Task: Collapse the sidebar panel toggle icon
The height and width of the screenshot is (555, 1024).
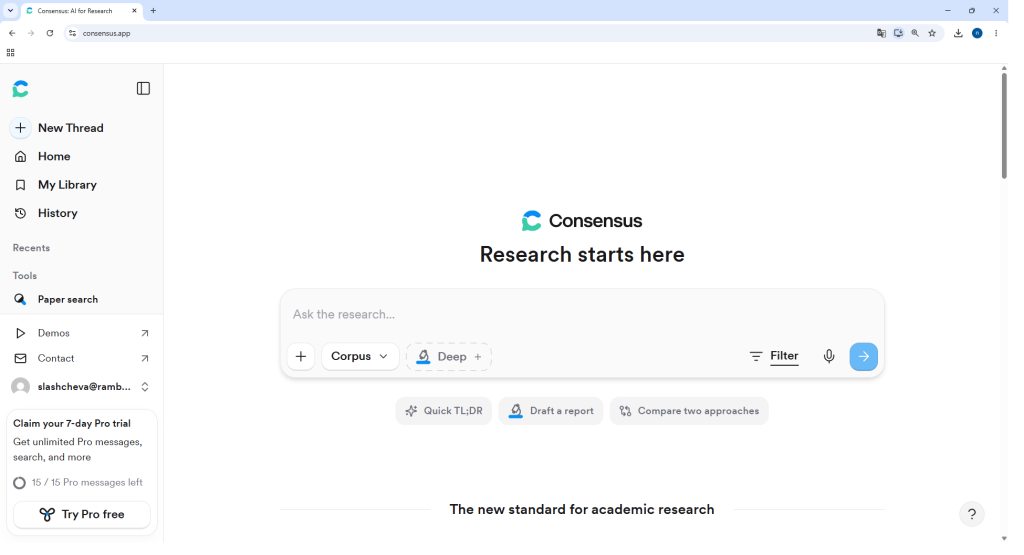Action: tap(143, 88)
